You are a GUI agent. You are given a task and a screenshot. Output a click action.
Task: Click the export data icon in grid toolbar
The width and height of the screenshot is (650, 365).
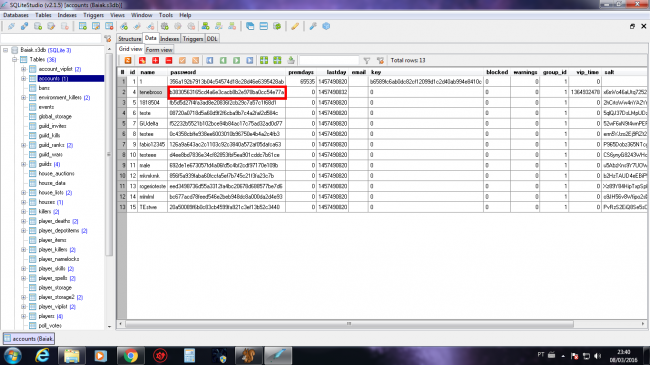click(291, 61)
